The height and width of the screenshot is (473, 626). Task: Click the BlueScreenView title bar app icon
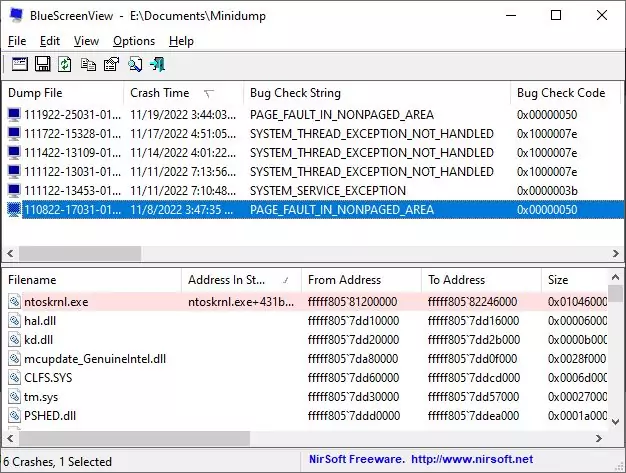(x=16, y=15)
